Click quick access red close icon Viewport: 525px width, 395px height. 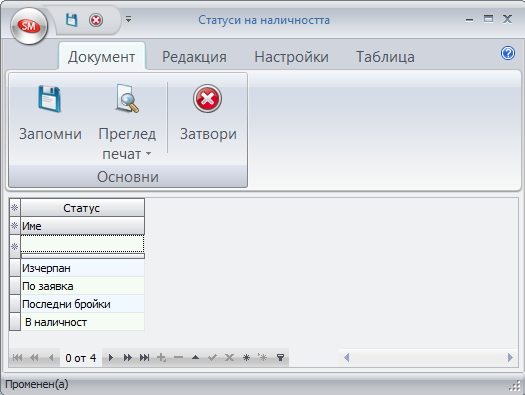tap(96, 20)
